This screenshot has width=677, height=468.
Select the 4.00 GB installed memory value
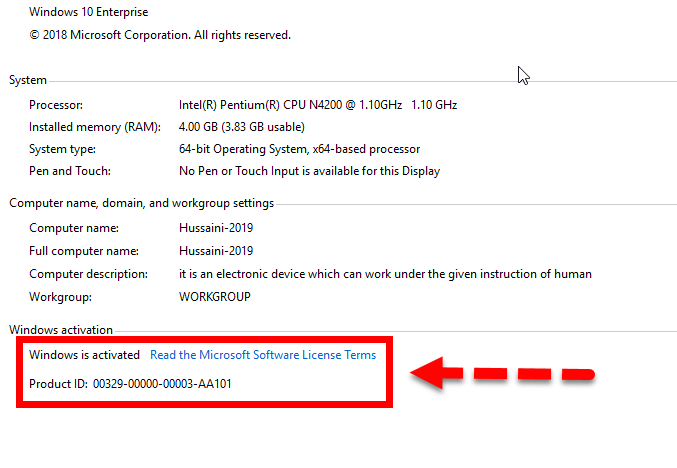(240, 127)
